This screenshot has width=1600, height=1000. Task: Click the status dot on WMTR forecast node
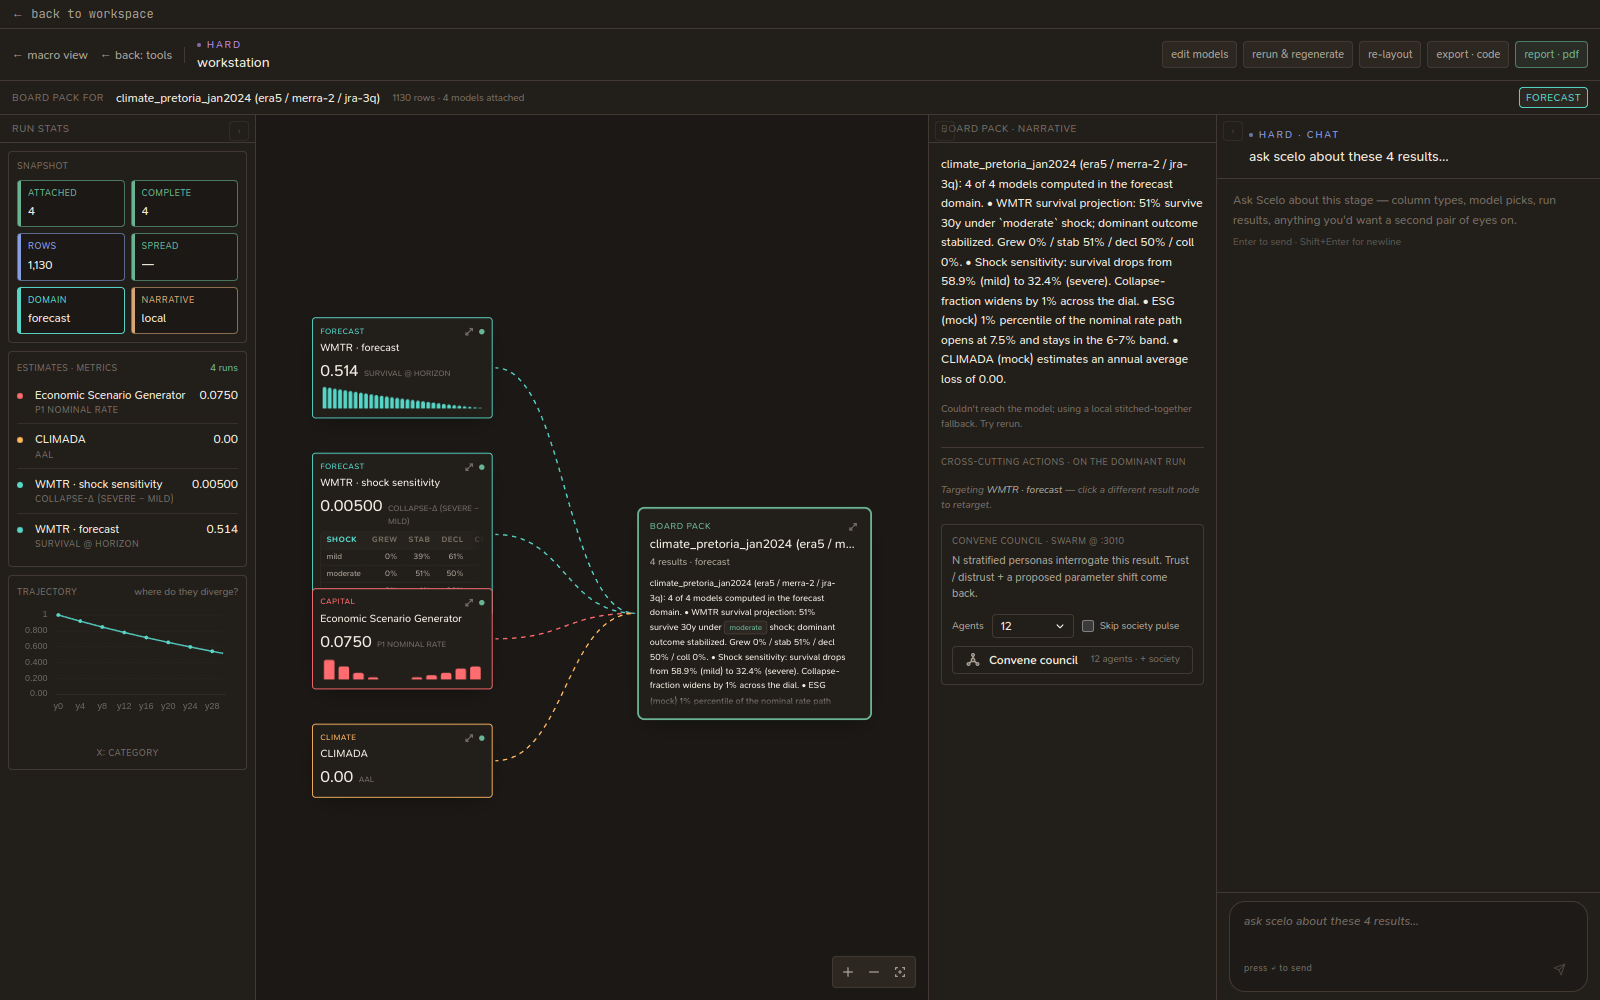click(482, 331)
